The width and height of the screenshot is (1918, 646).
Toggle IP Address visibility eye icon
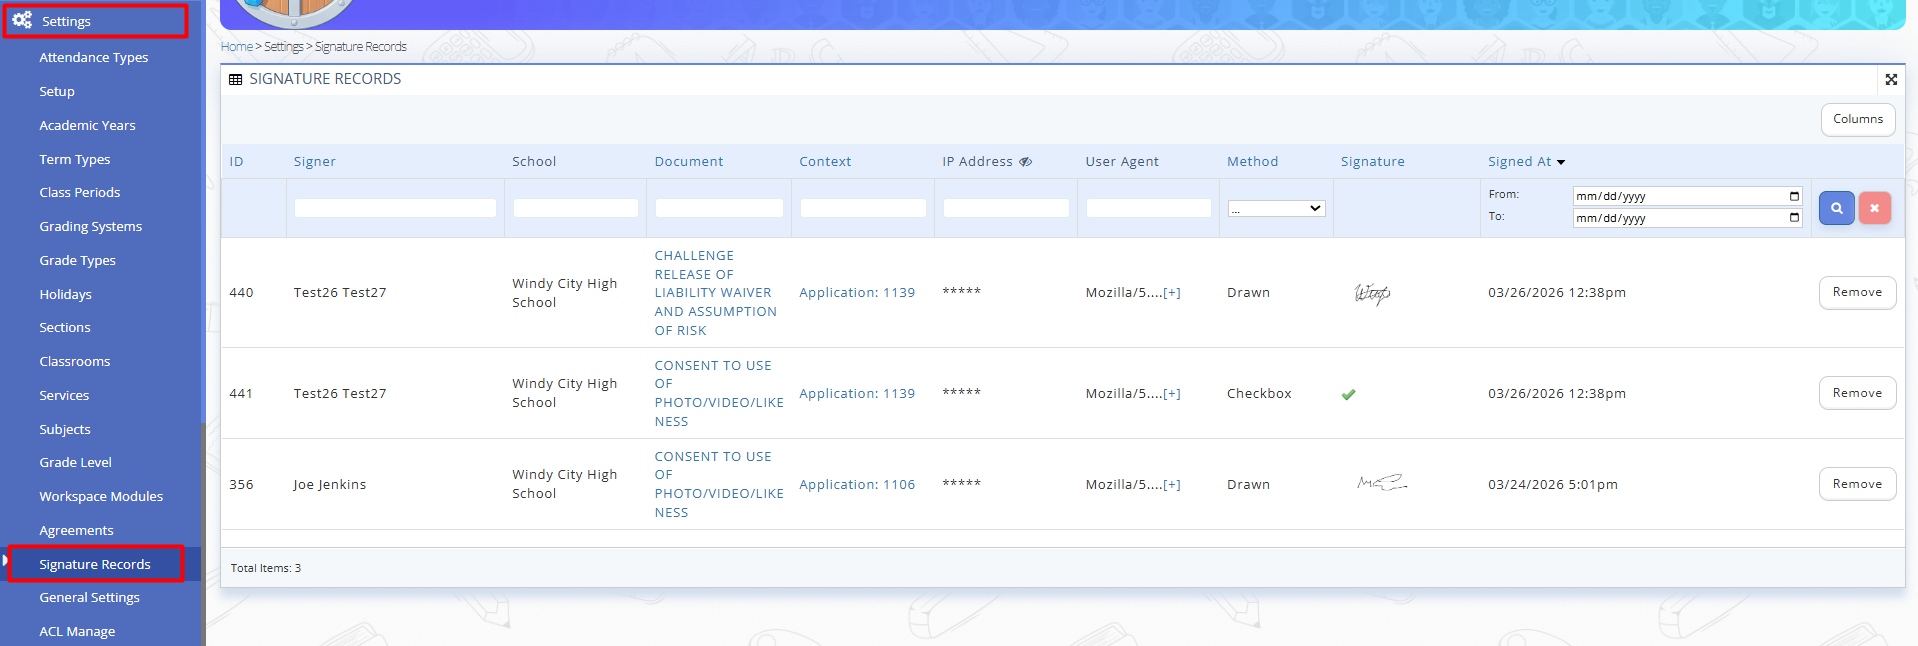point(1025,162)
